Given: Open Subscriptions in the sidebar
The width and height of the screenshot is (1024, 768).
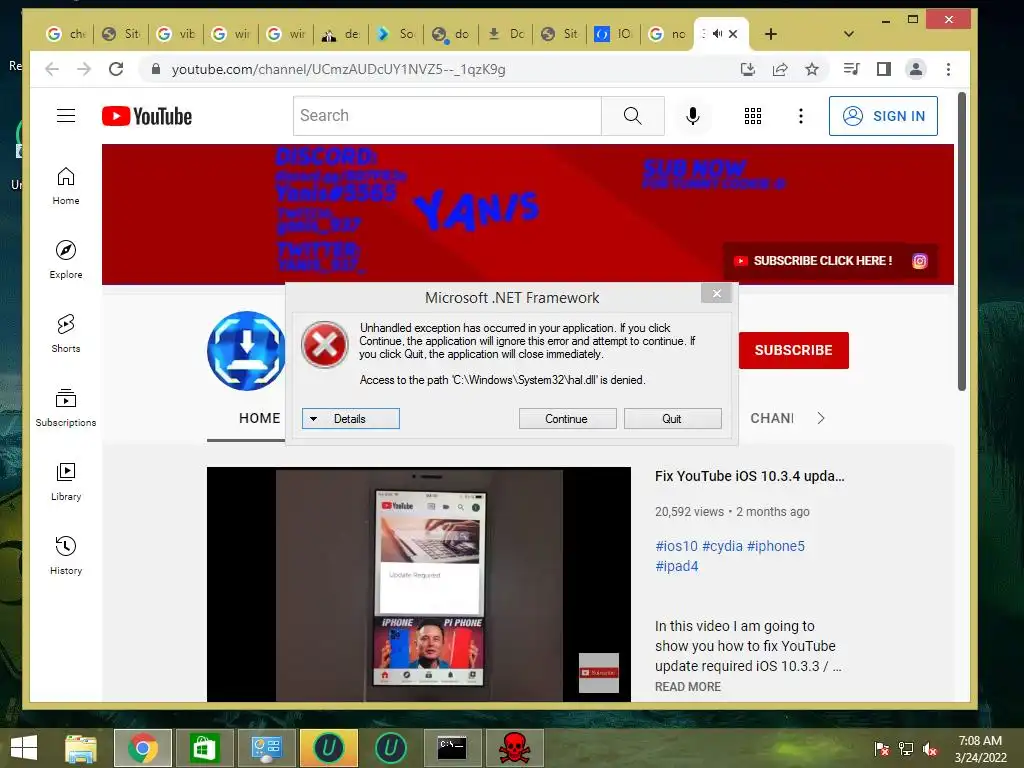Looking at the screenshot, I should [x=66, y=408].
